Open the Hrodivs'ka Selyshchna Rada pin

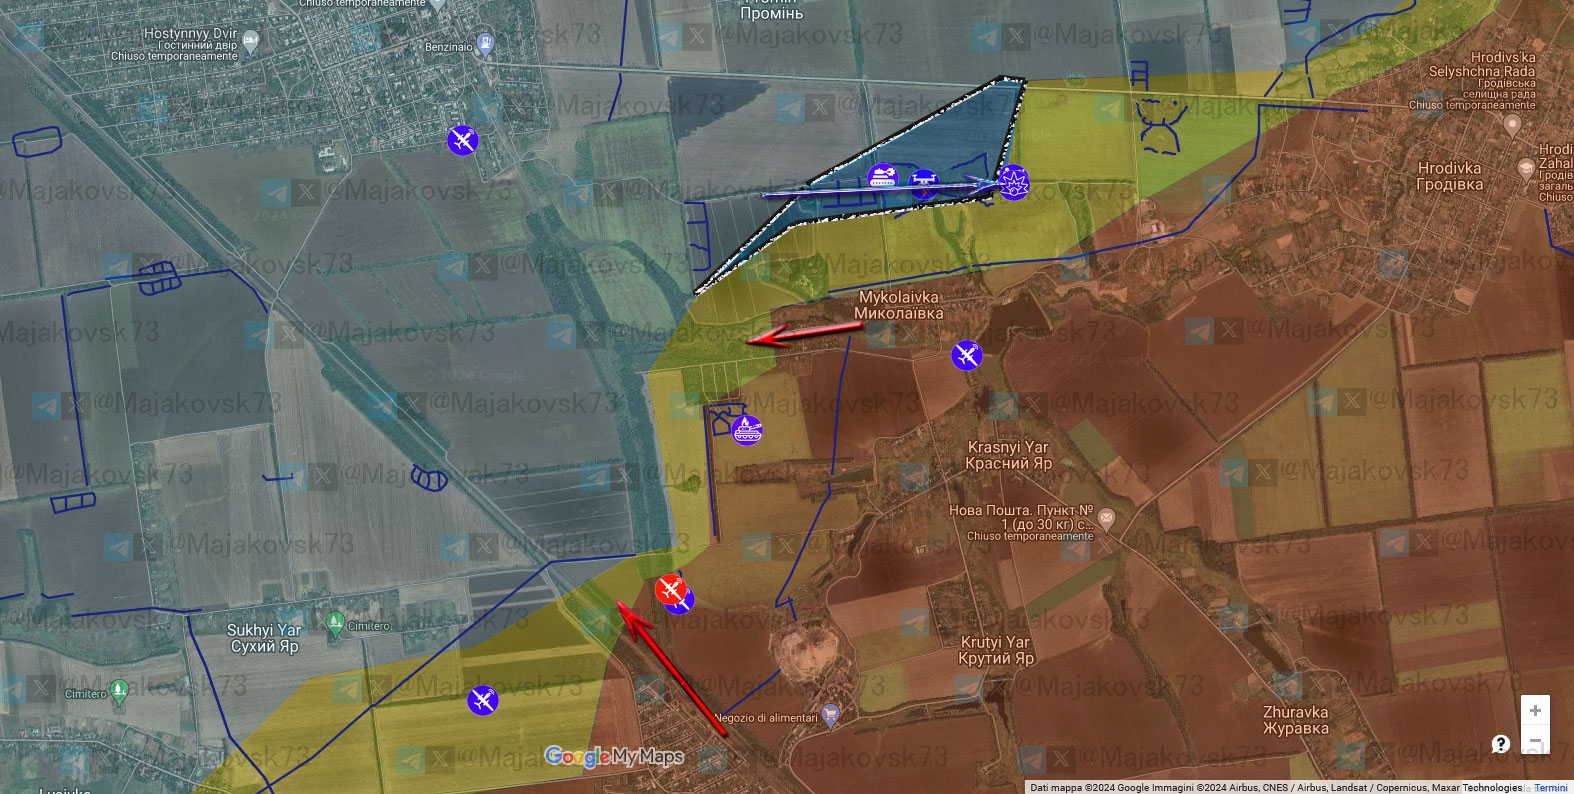[1512, 125]
